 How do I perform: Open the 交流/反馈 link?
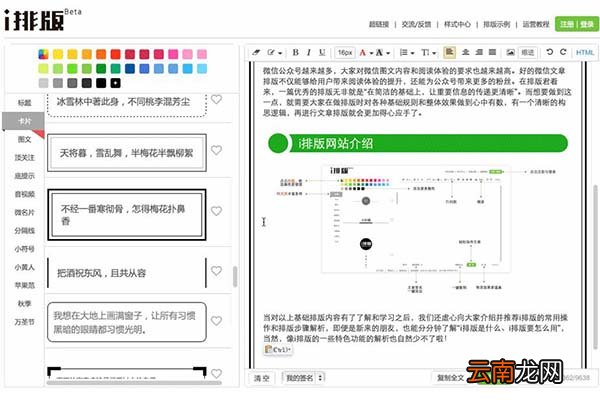point(416,24)
